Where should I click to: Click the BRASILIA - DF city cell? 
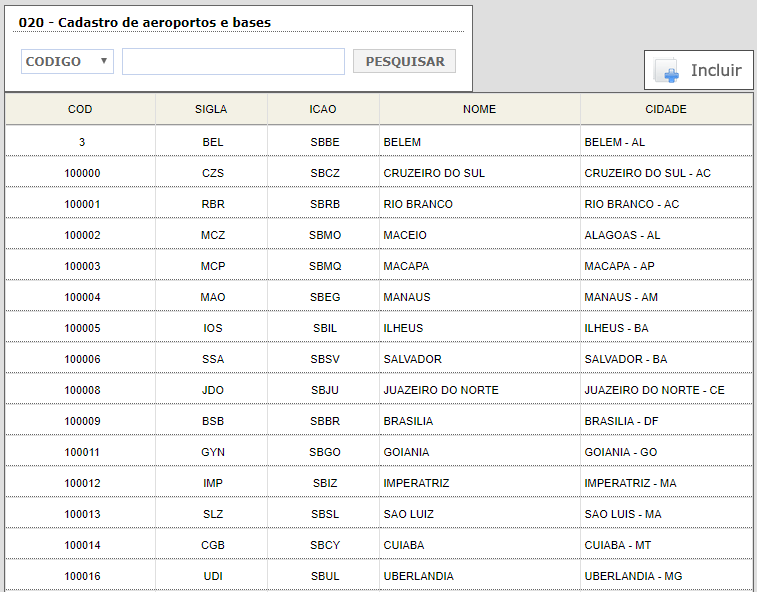pyautogui.click(x=621, y=421)
